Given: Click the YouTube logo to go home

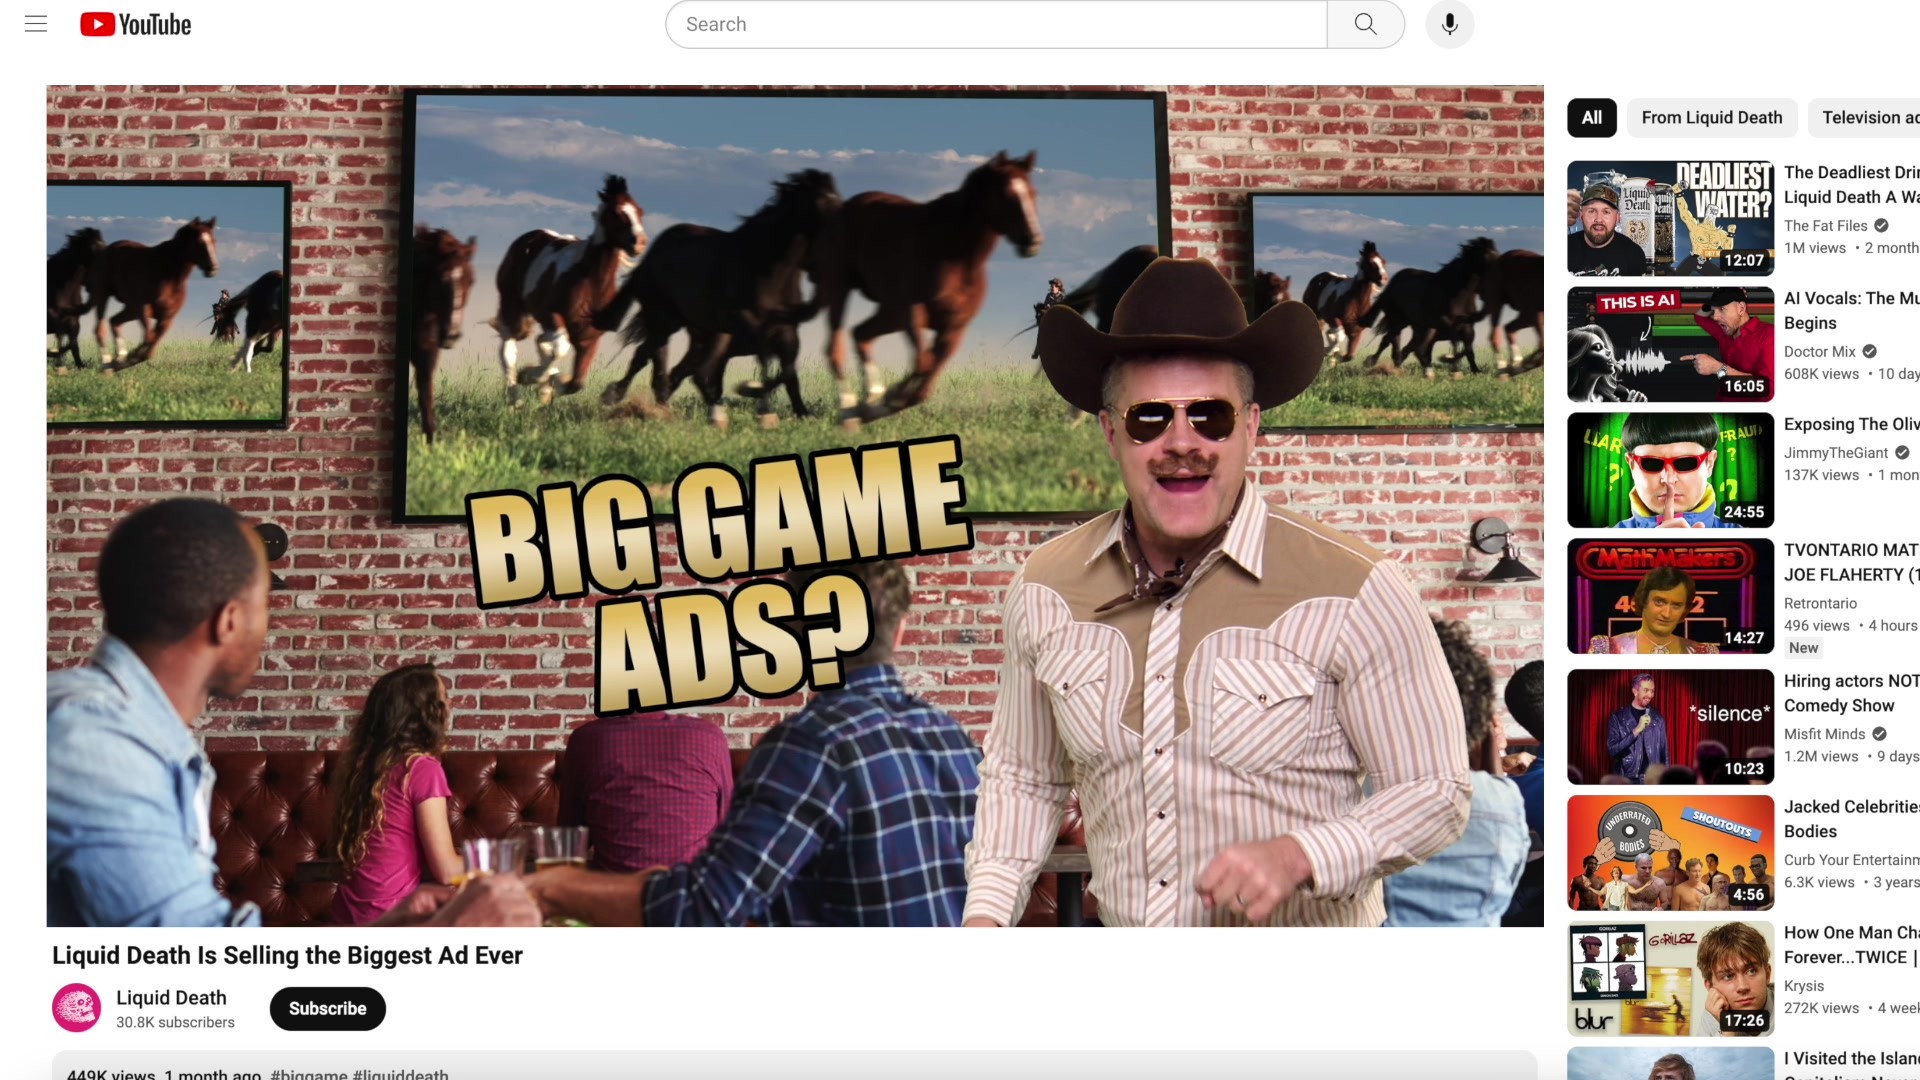Looking at the screenshot, I should point(135,24).
